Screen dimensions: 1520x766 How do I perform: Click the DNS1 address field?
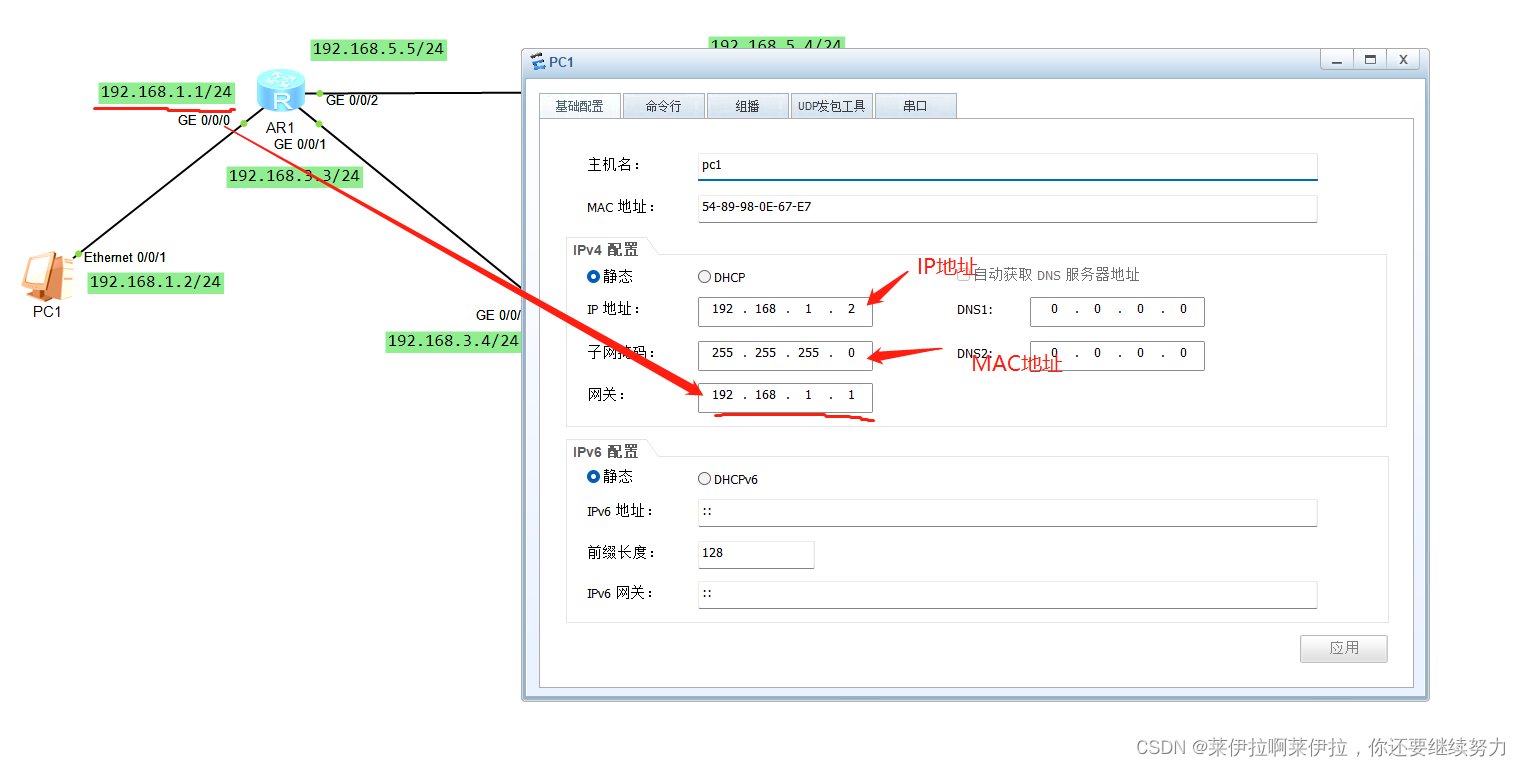(x=1117, y=311)
